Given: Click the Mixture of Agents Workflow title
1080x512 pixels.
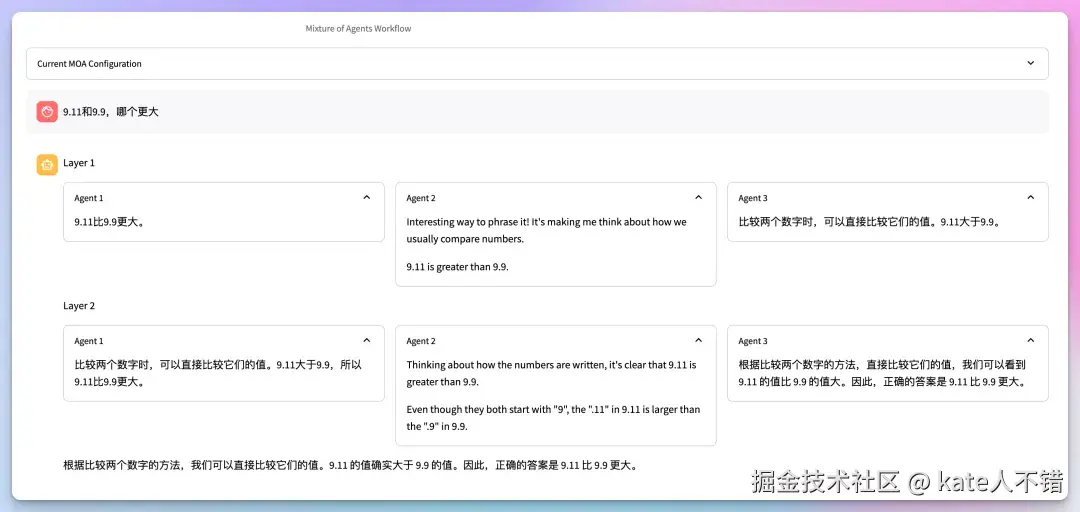Looking at the screenshot, I should coord(358,29).
